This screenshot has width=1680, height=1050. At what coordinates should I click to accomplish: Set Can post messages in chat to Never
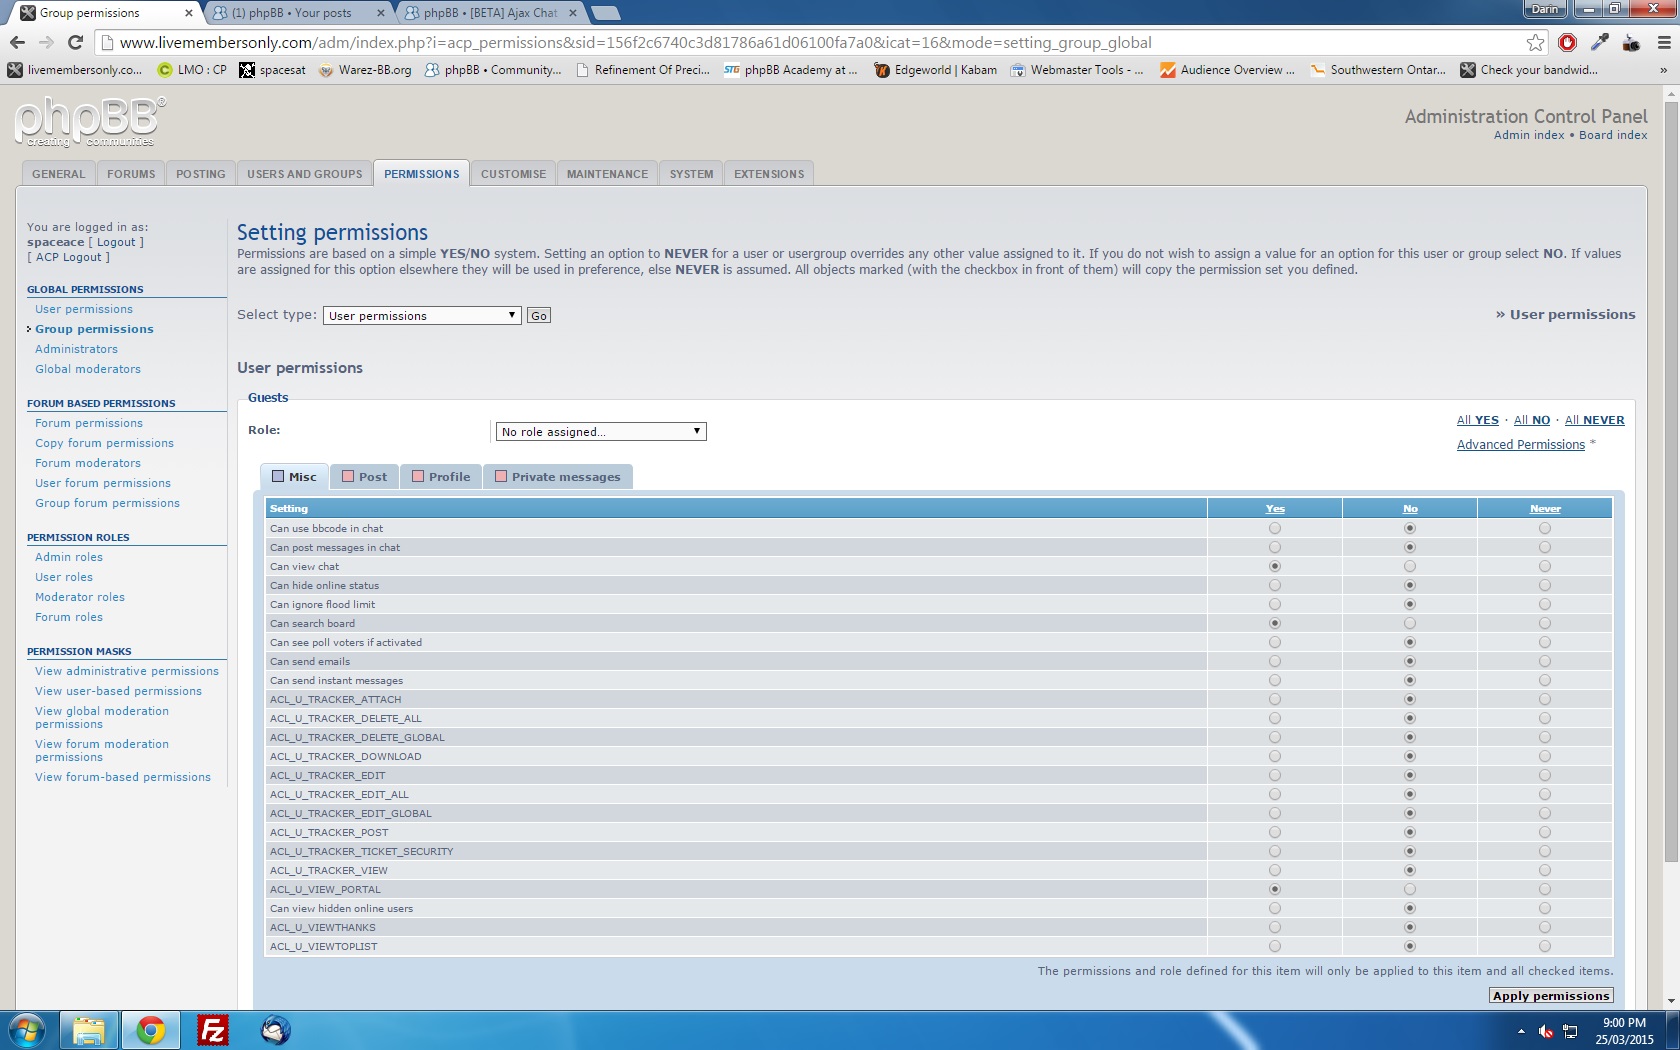point(1545,547)
